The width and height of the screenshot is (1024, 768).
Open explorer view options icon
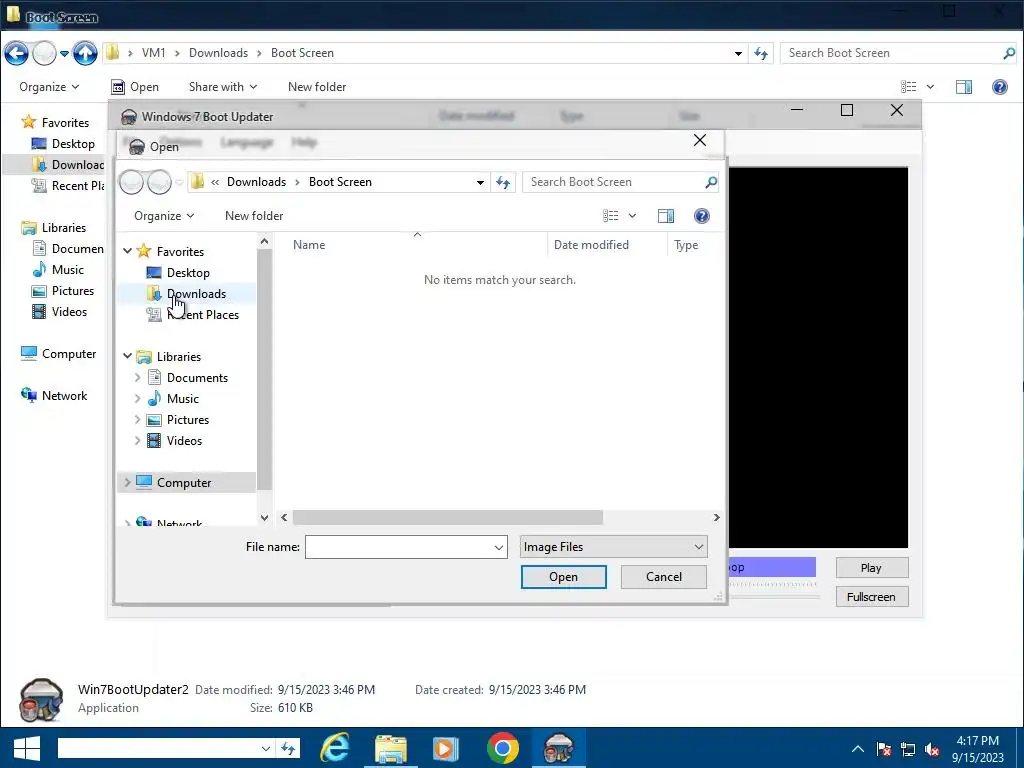coord(908,87)
